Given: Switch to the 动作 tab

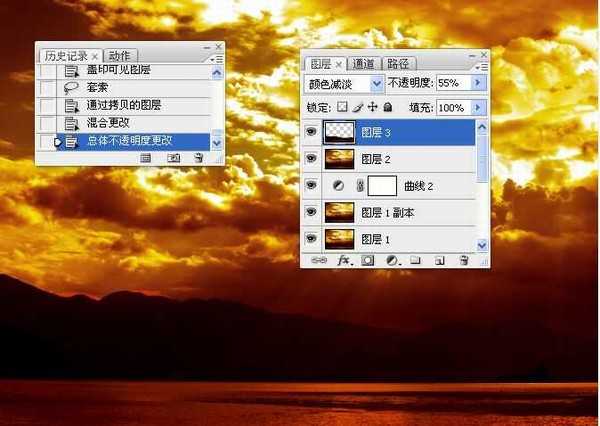Looking at the screenshot, I should tap(120, 56).
